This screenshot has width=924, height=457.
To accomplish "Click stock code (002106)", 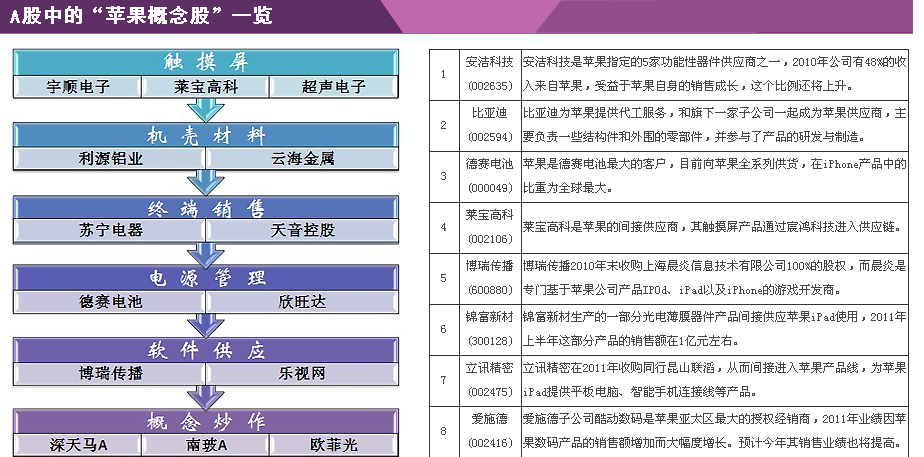I will pyautogui.click(x=490, y=239).
